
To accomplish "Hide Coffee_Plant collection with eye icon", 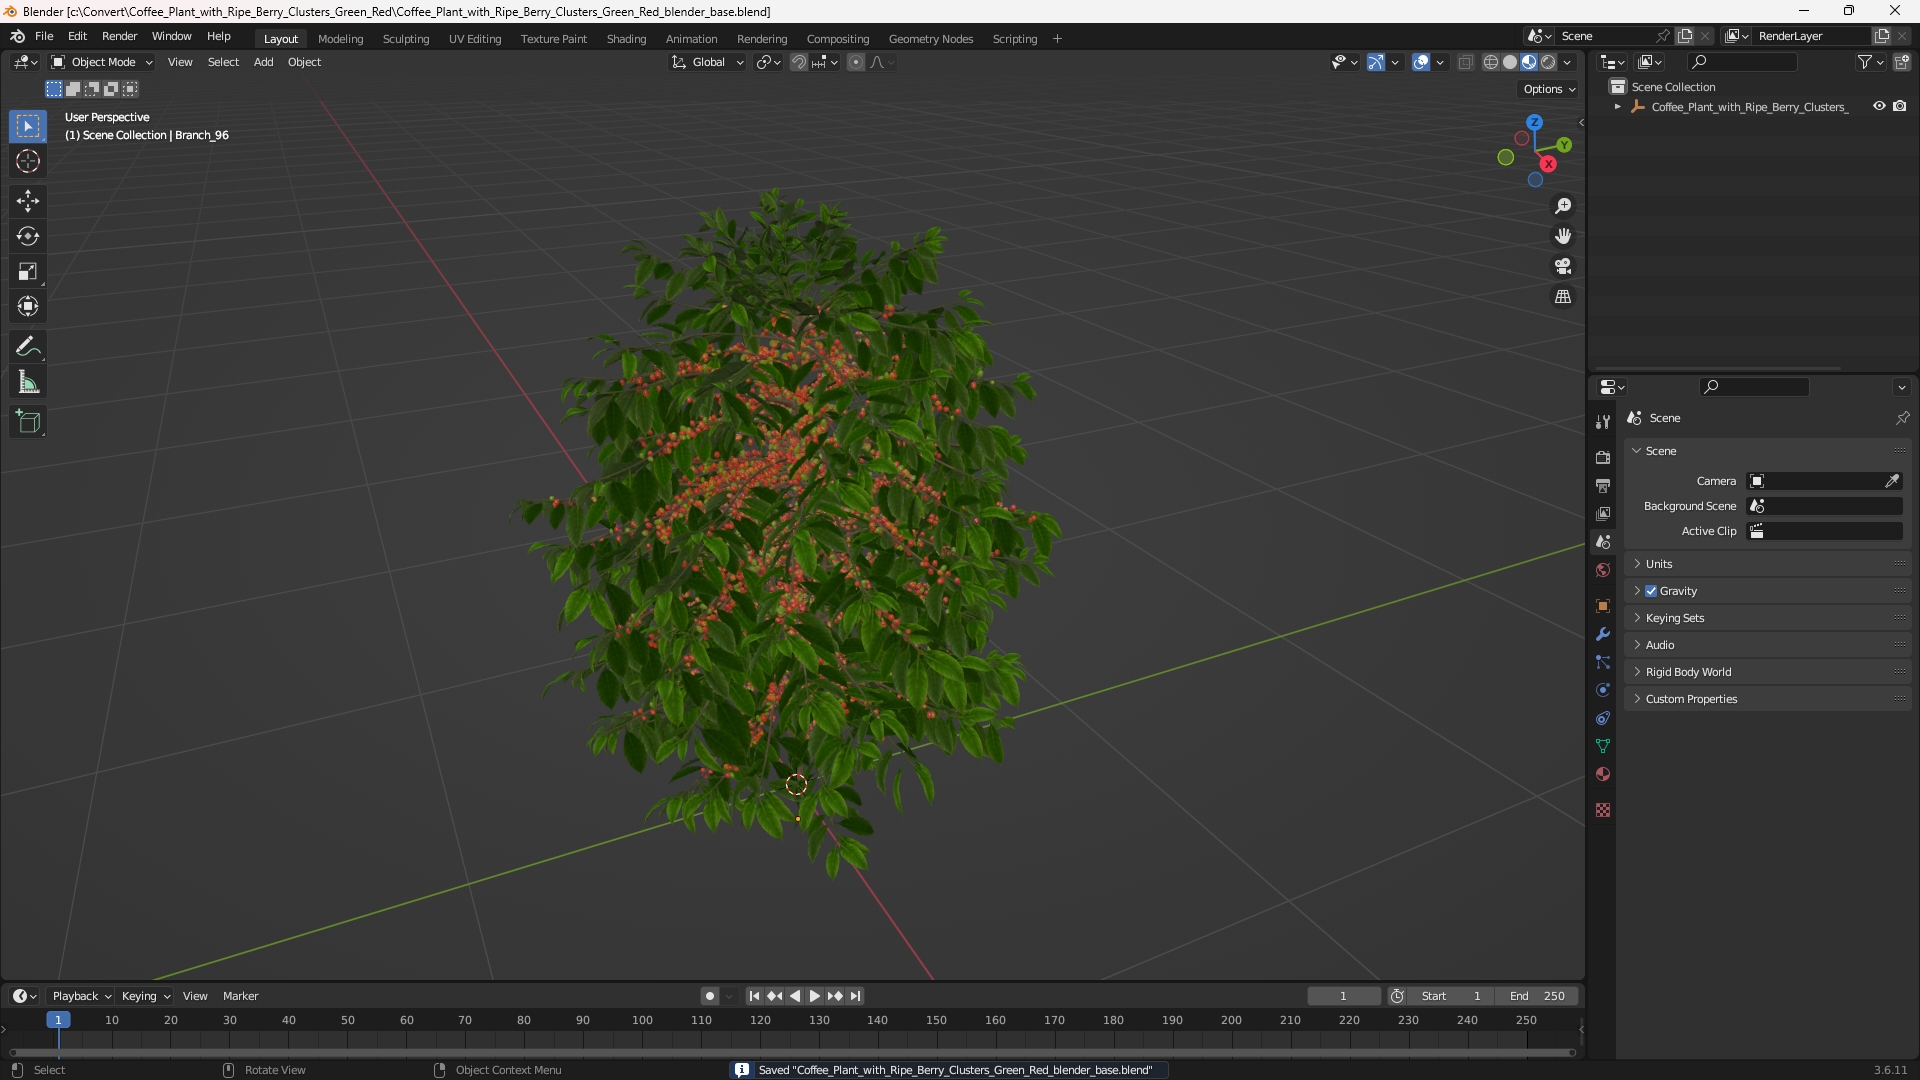I will pyautogui.click(x=1879, y=106).
